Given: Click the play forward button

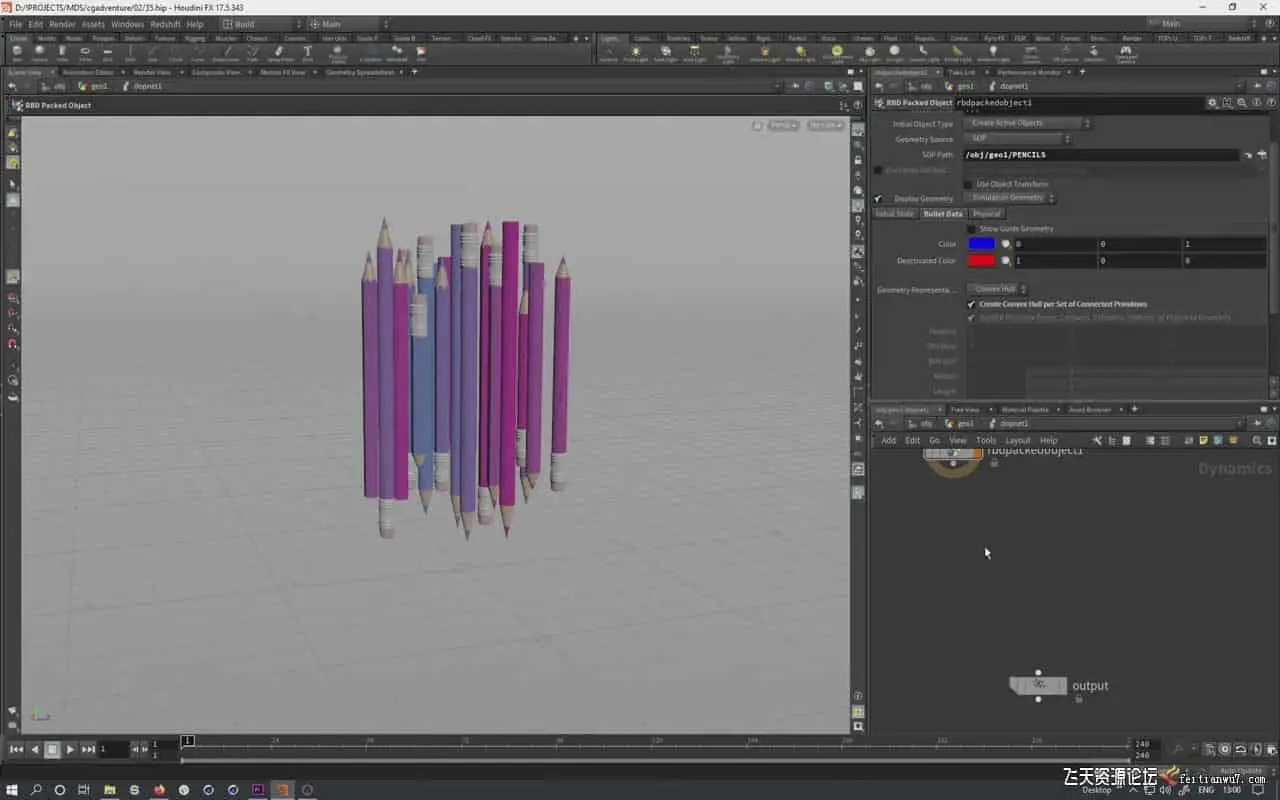Looking at the screenshot, I should pyautogui.click(x=70, y=749).
